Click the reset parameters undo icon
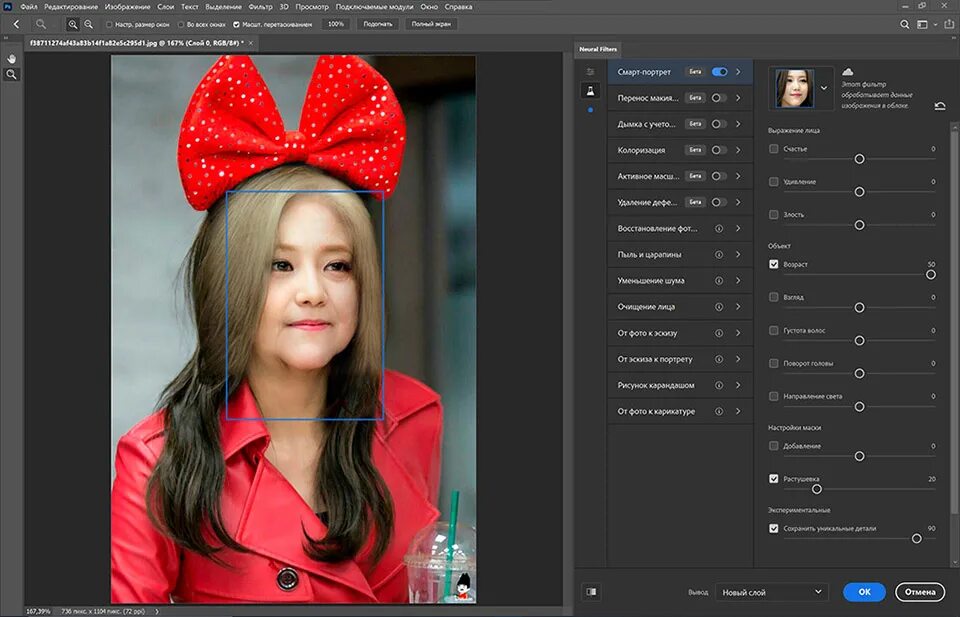960x617 pixels. coord(940,105)
